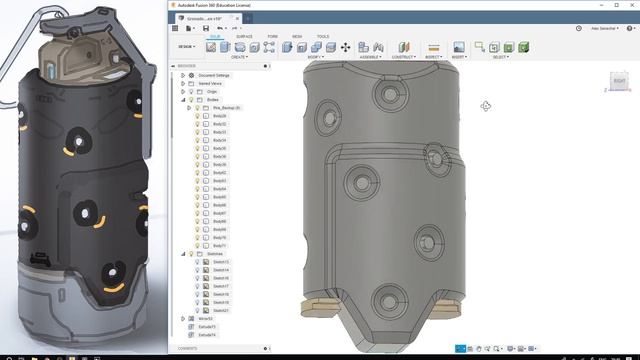The image size is (640, 360).
Task: Open the job status clock icon
Action: click(578, 28)
